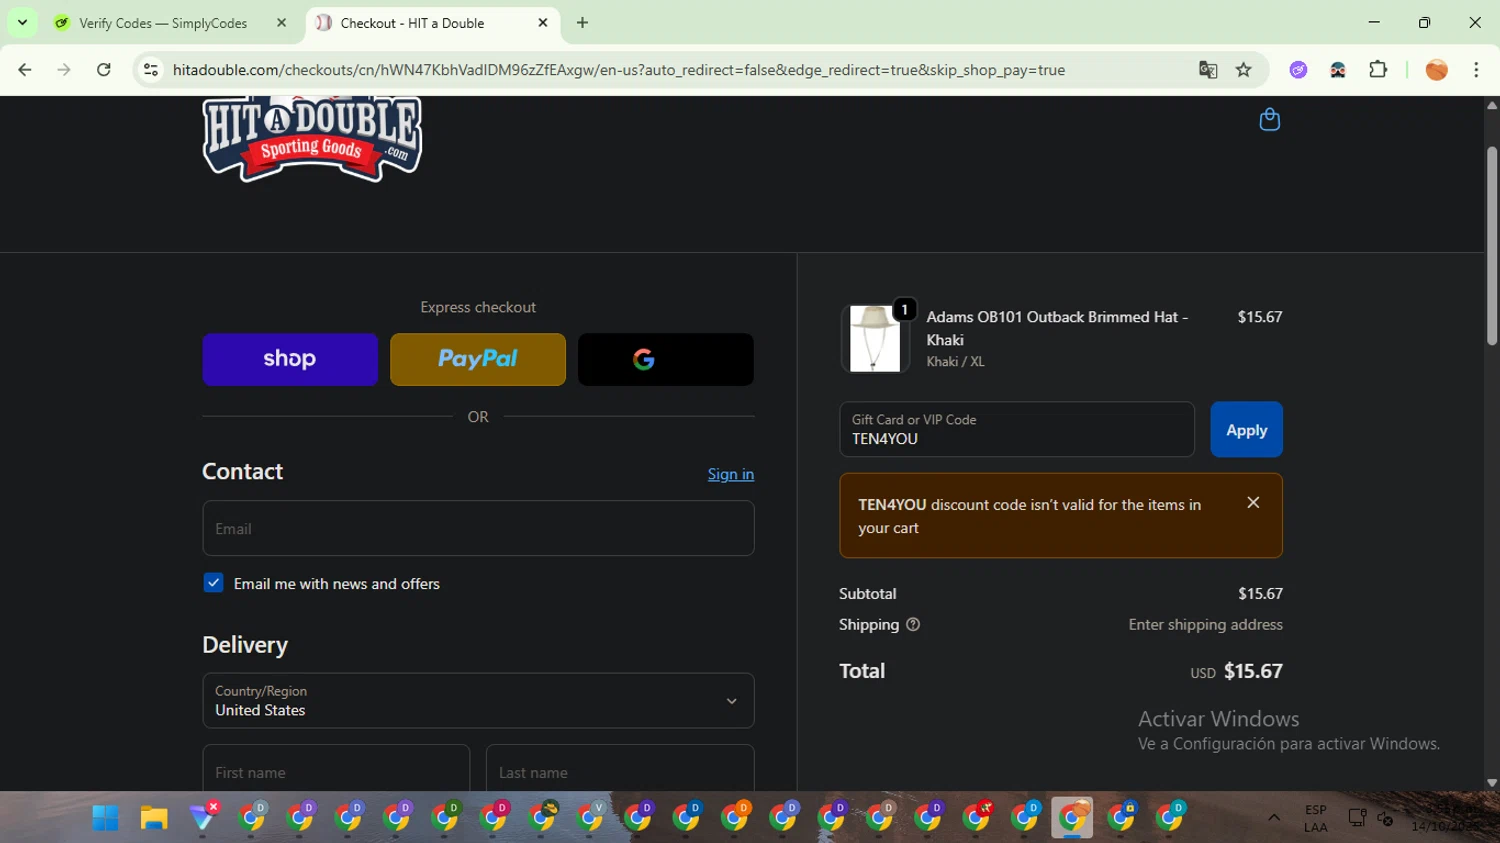Show hidden system tray icons

point(1274,818)
